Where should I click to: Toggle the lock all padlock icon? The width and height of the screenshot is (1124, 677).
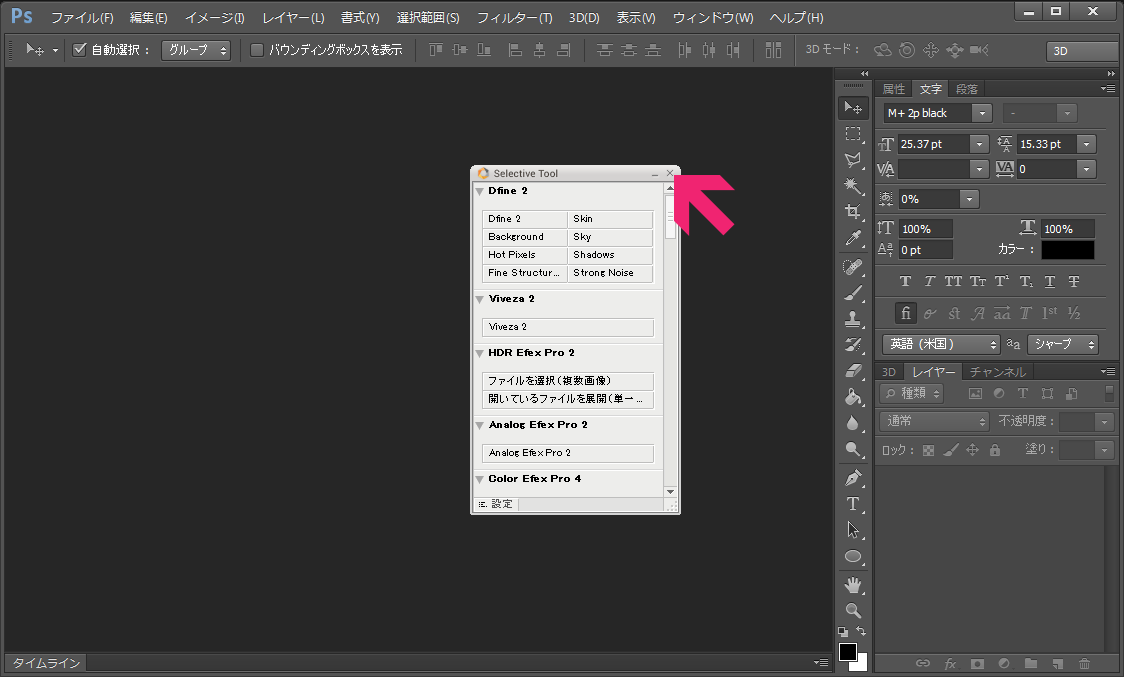tap(995, 450)
